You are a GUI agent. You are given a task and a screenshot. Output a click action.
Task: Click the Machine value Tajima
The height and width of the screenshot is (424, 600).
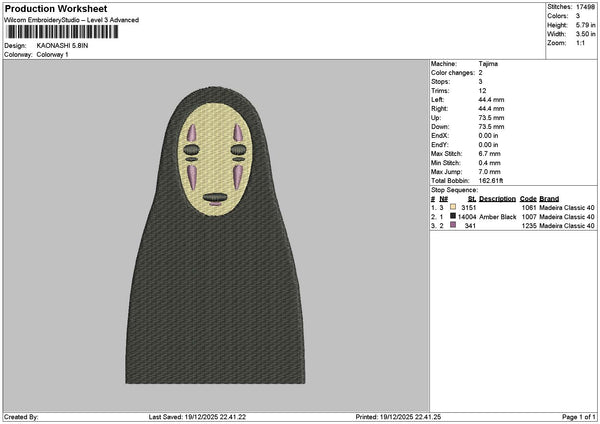click(489, 63)
